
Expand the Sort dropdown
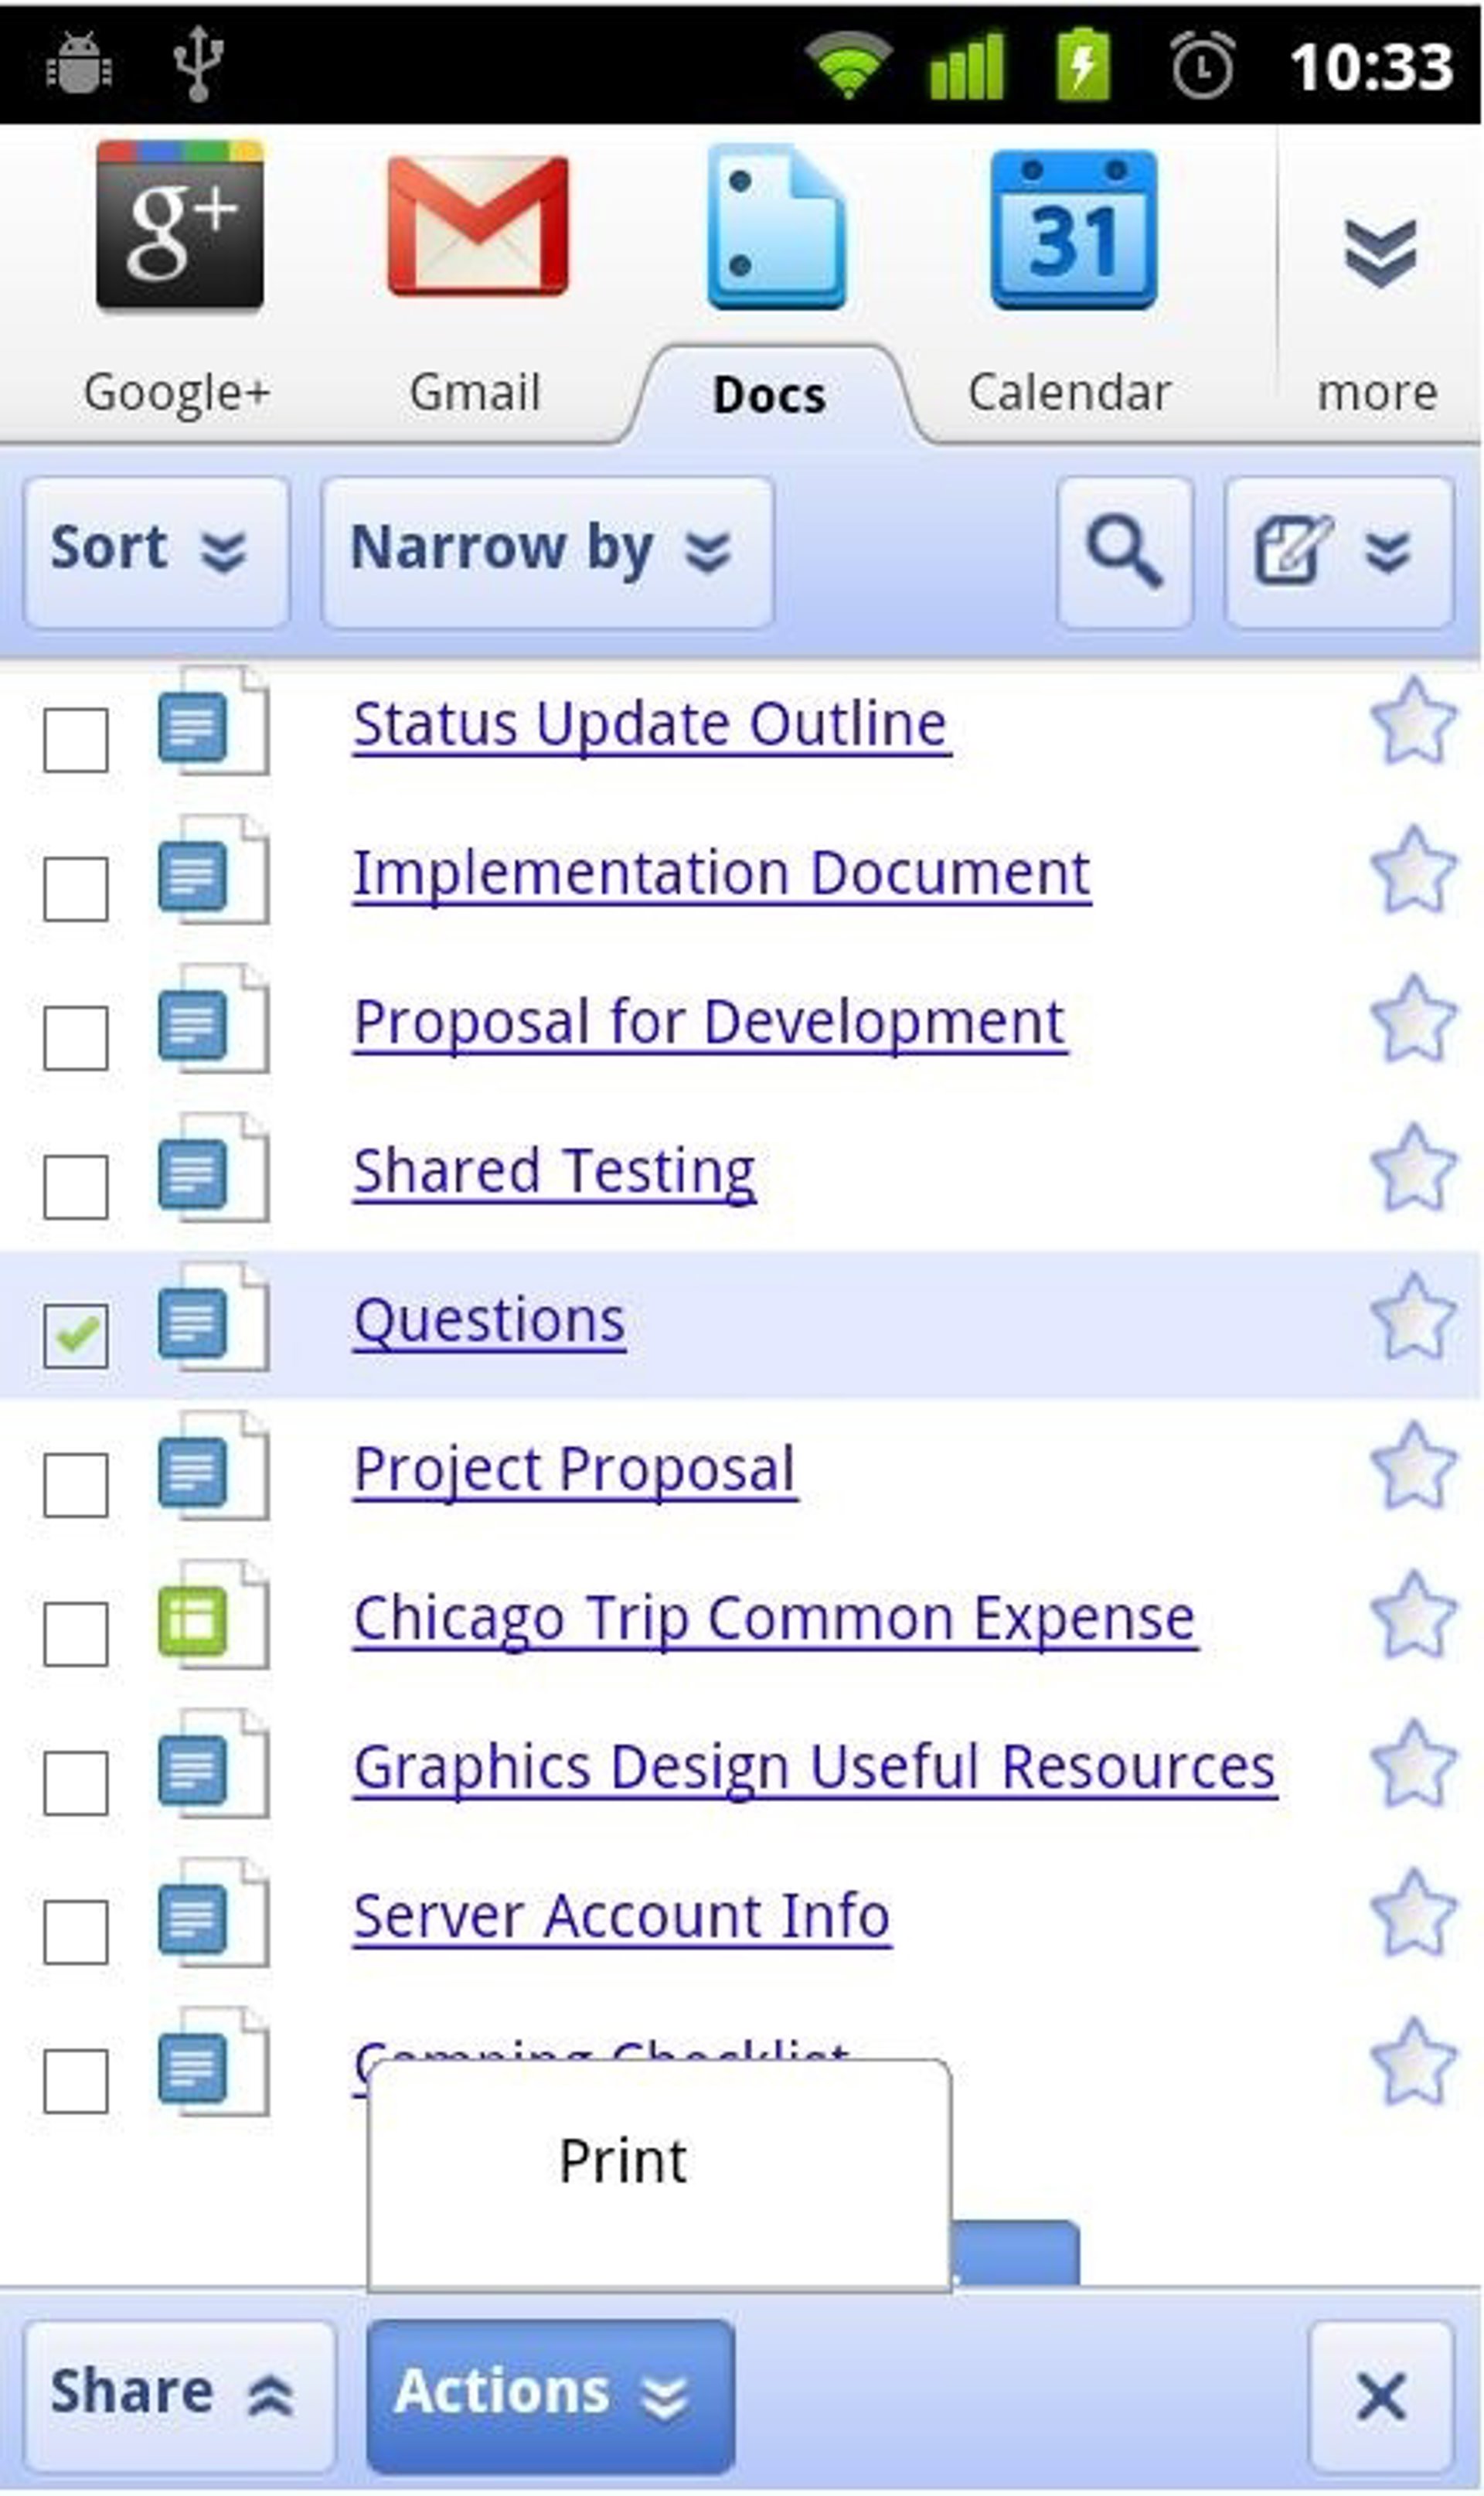coord(156,551)
